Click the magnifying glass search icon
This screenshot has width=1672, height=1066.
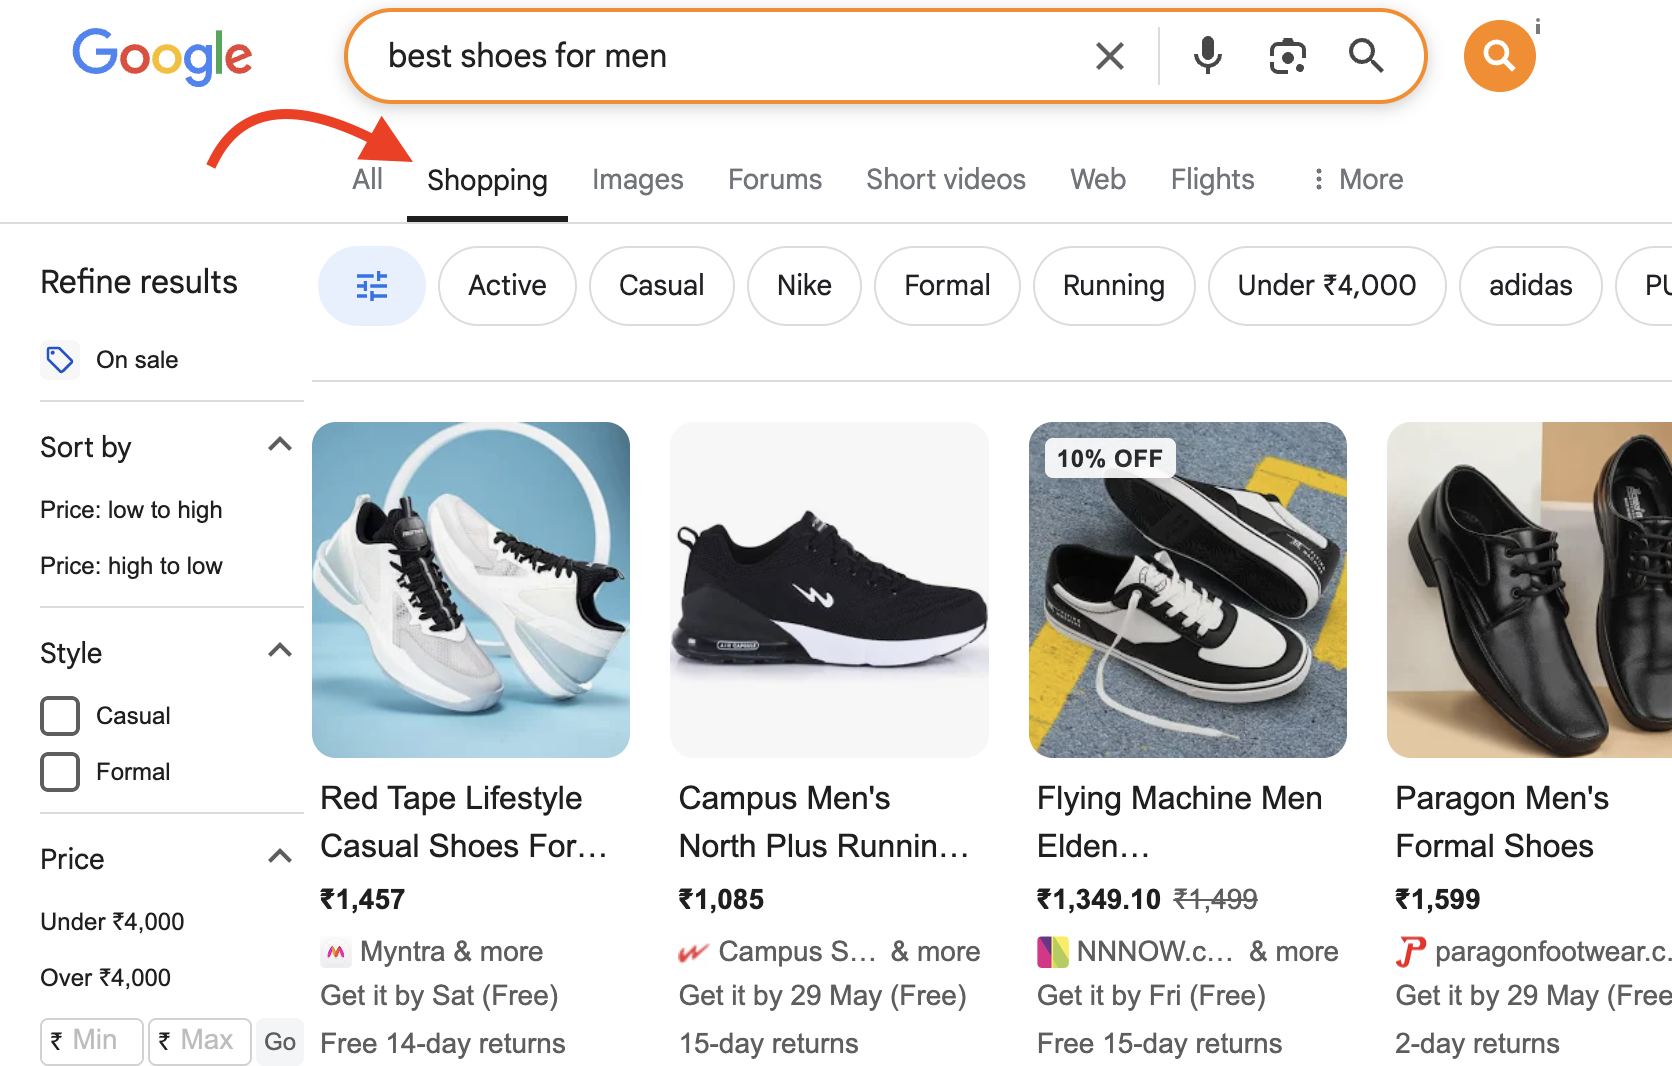coord(1366,56)
